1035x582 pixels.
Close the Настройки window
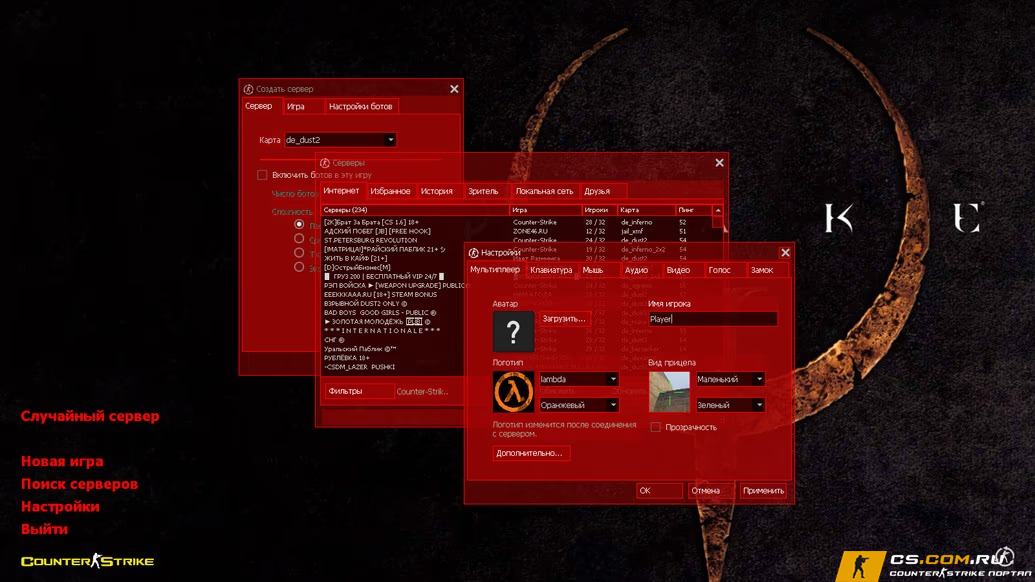tap(785, 253)
